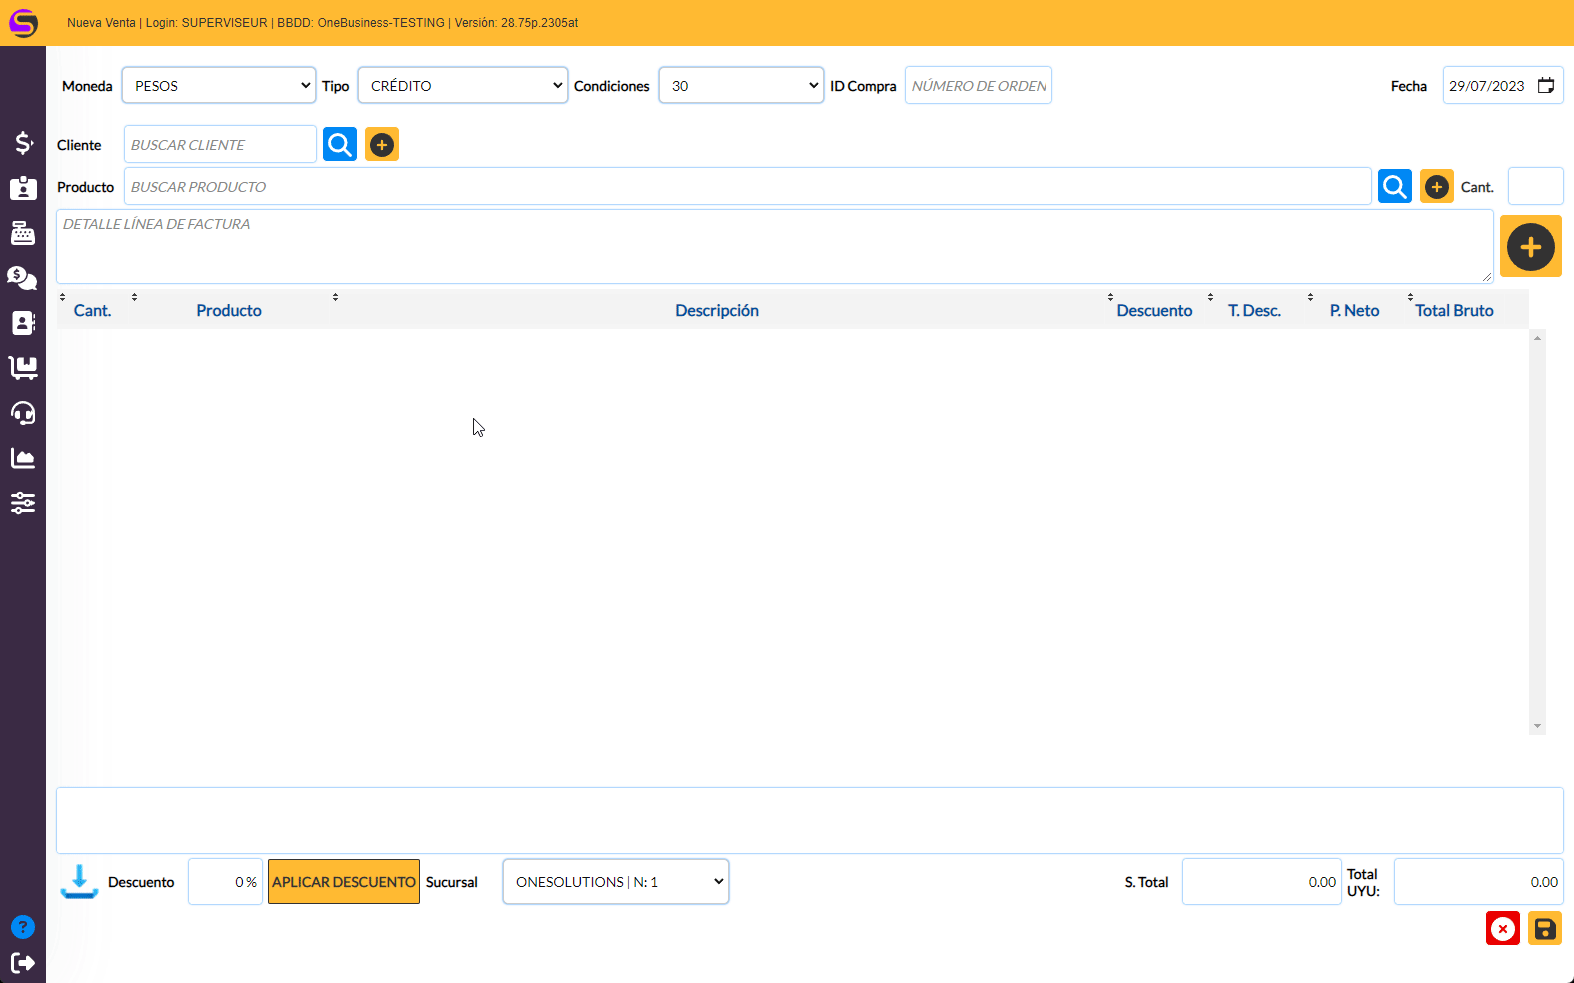Image resolution: width=1574 pixels, height=983 pixels.
Task: Add a new client with plus icon
Action: point(382,145)
